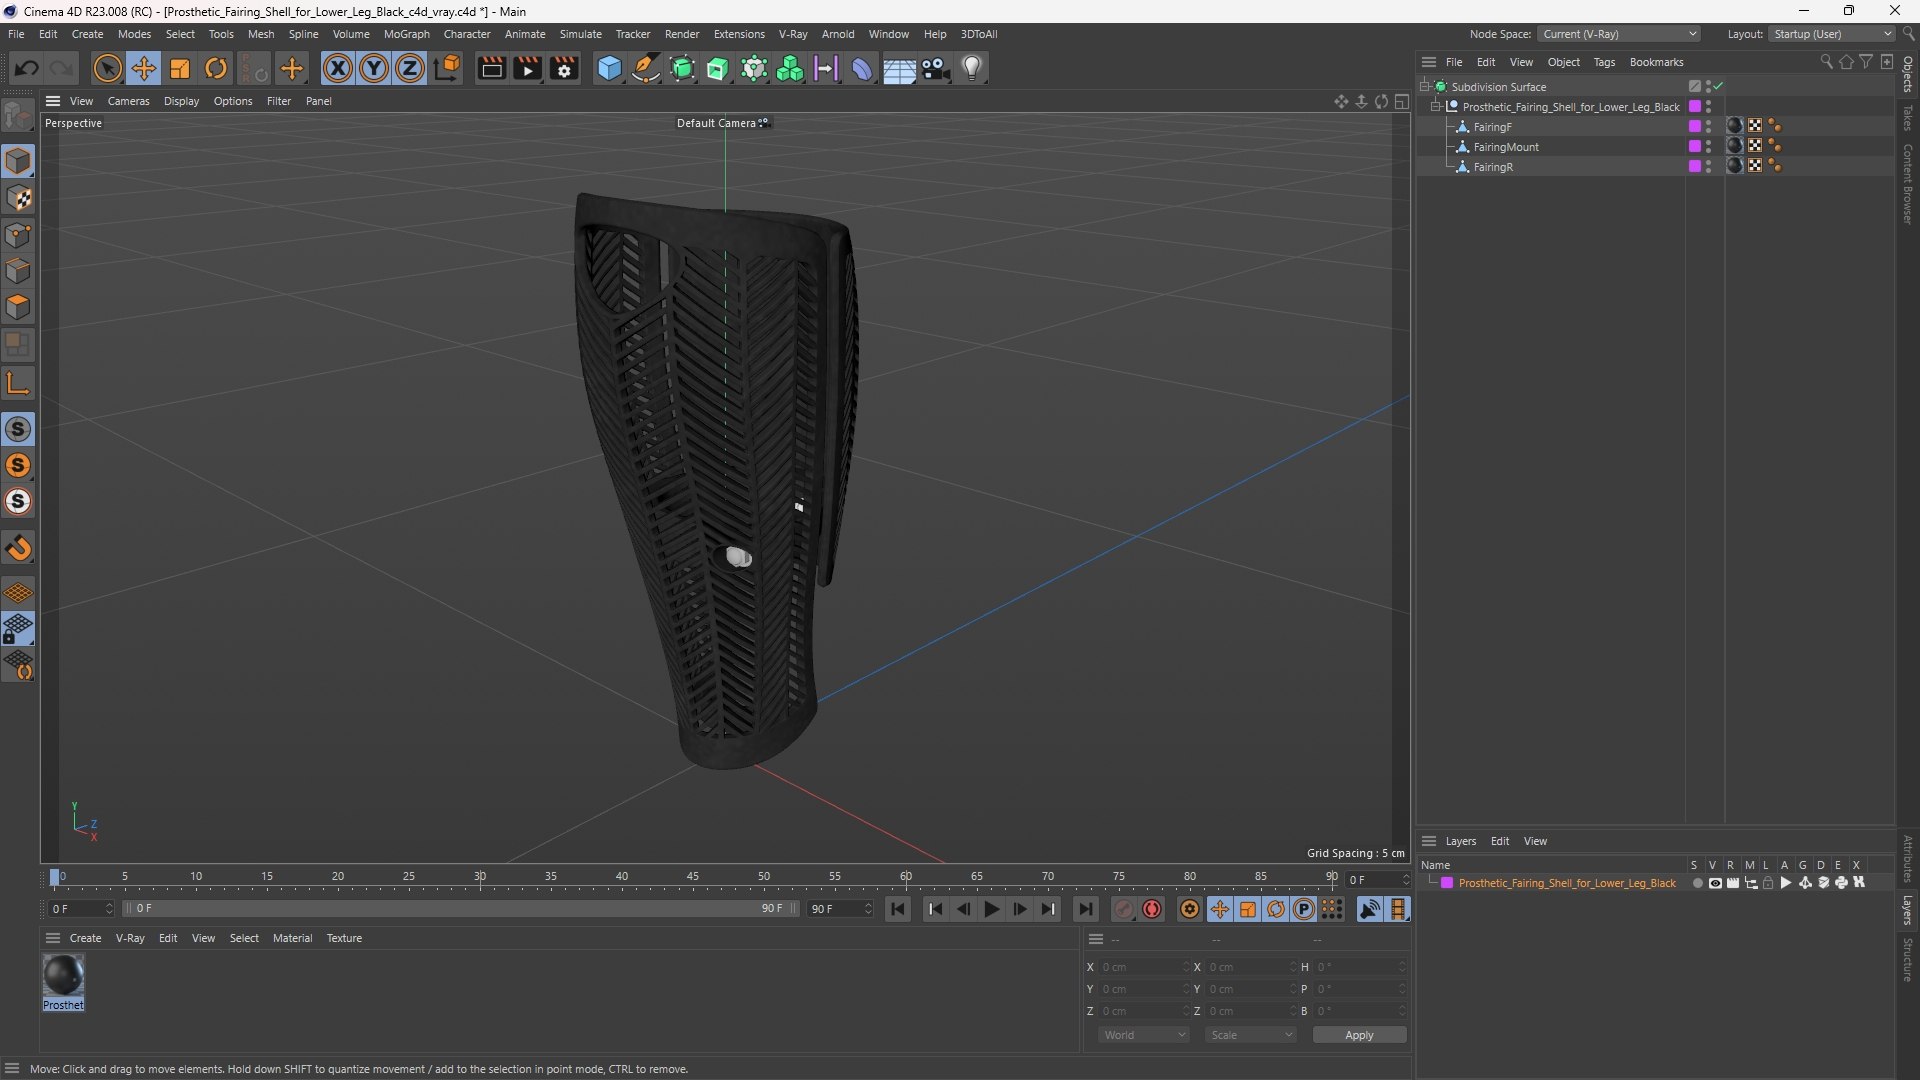Toggle Z axis lock

[410, 68]
